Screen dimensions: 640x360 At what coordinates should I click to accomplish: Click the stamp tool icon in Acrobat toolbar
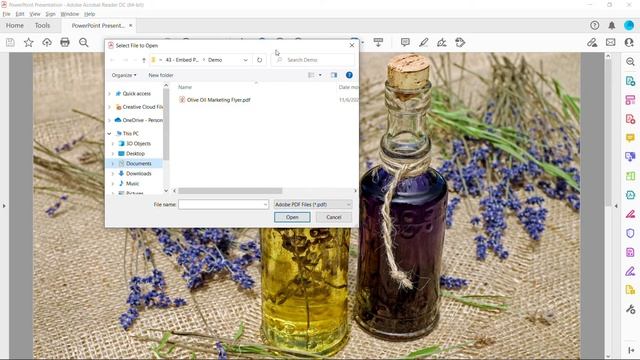point(460,42)
